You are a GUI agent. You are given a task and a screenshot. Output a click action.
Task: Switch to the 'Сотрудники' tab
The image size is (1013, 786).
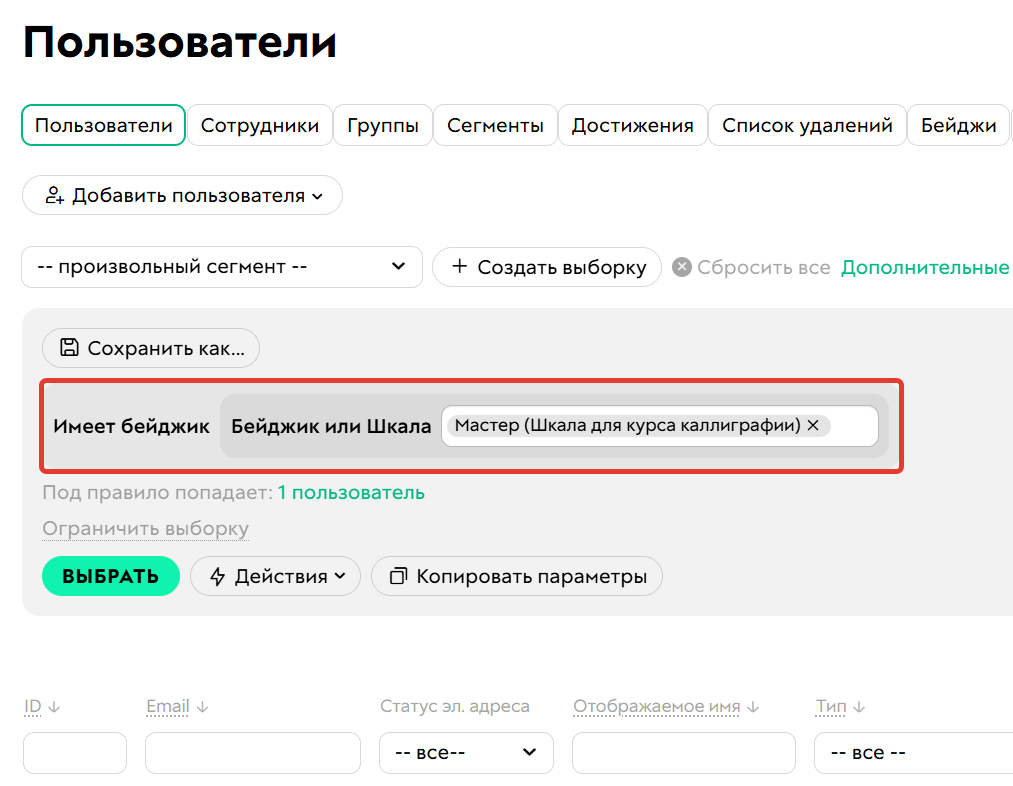click(260, 125)
